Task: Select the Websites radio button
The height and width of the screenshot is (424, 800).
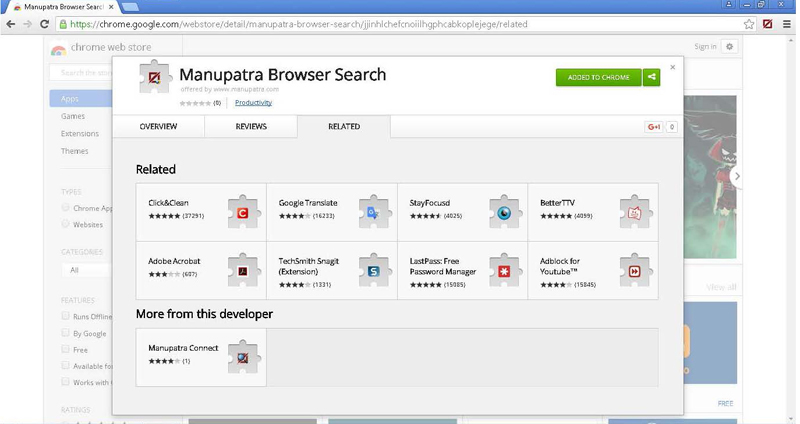Action: (65, 224)
